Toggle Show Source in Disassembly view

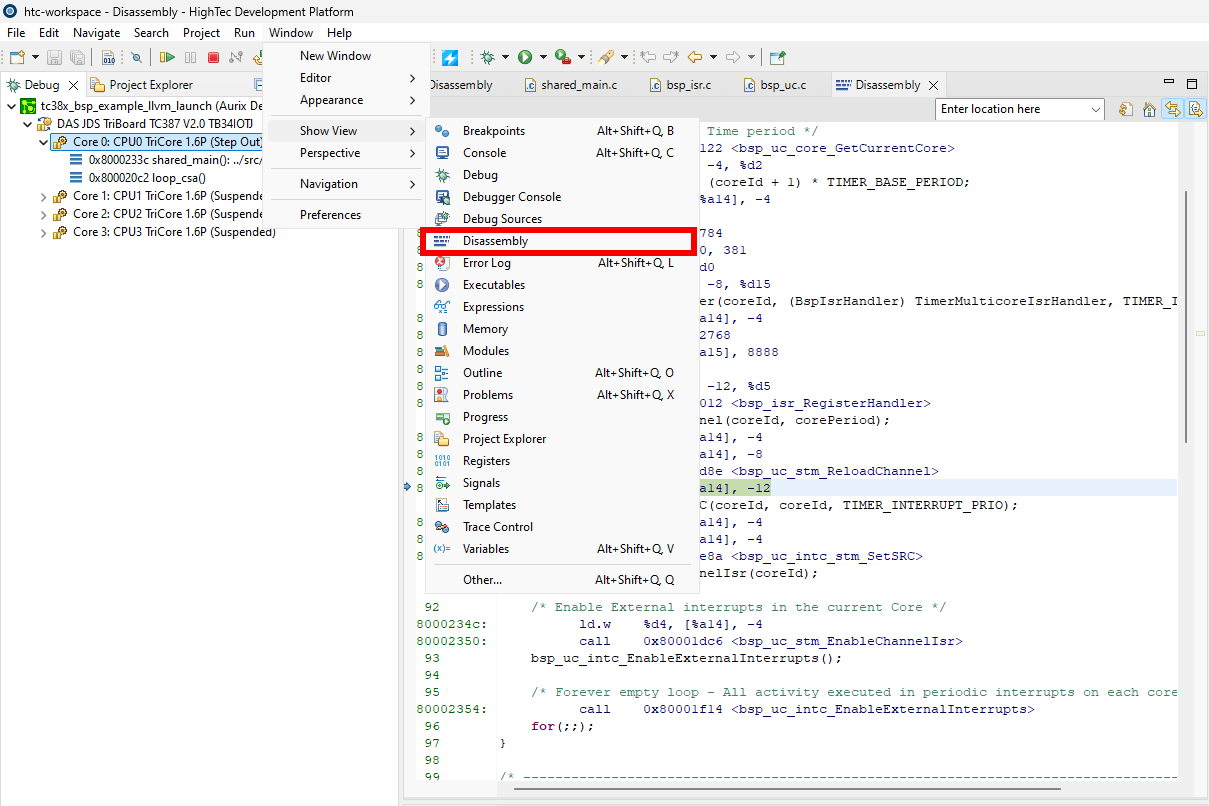1195,109
